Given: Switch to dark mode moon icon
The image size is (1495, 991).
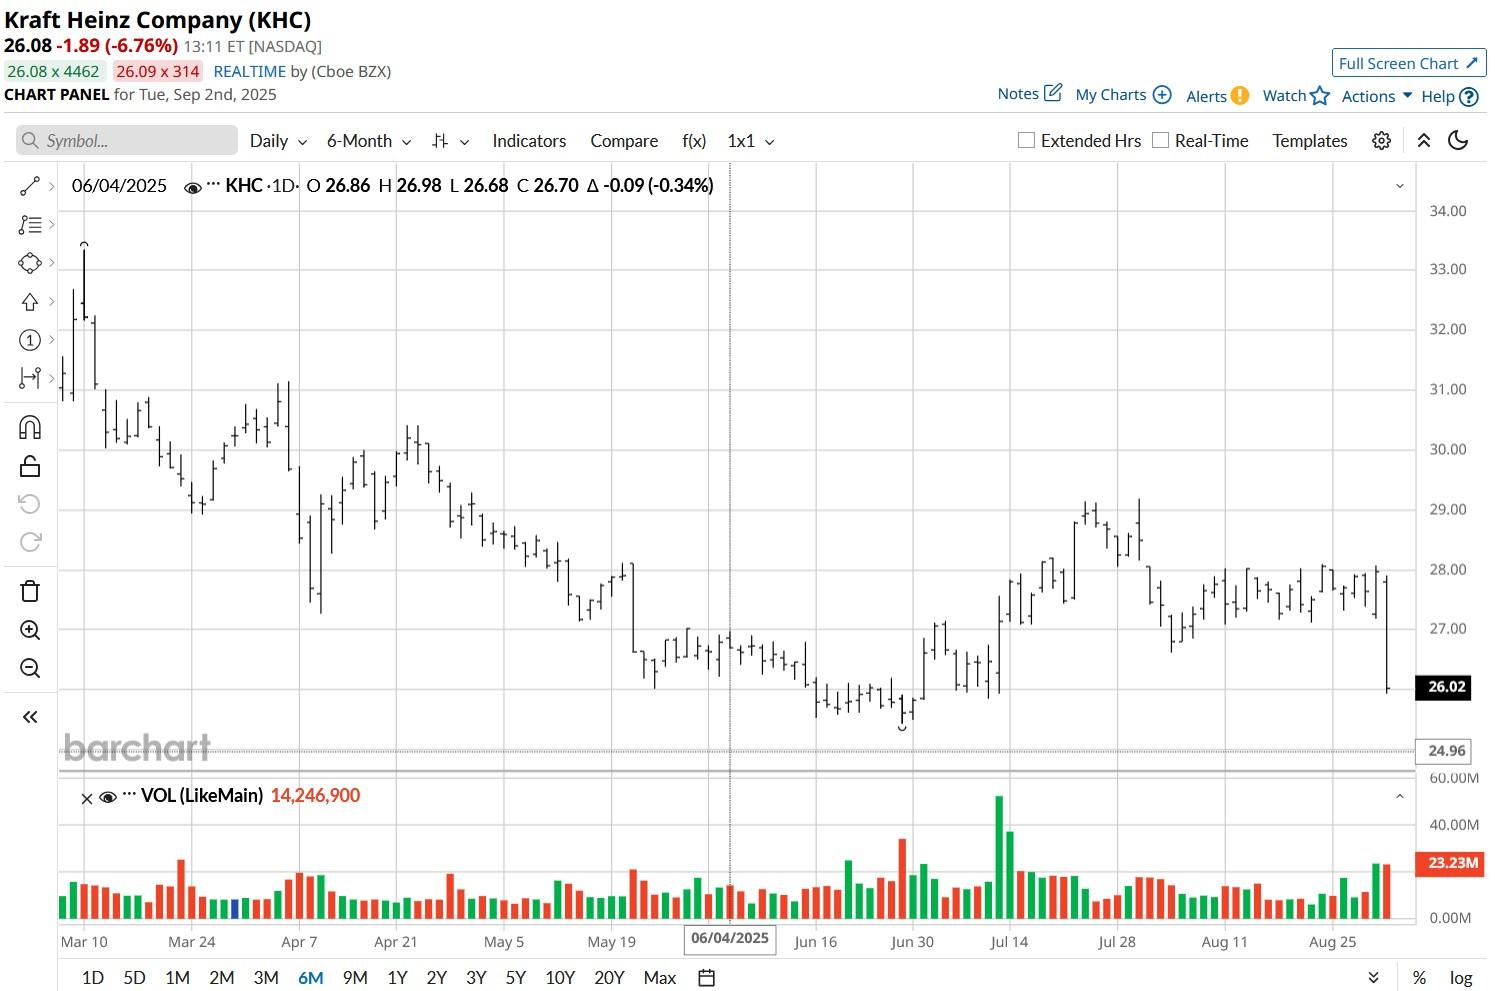Looking at the screenshot, I should (x=1458, y=141).
